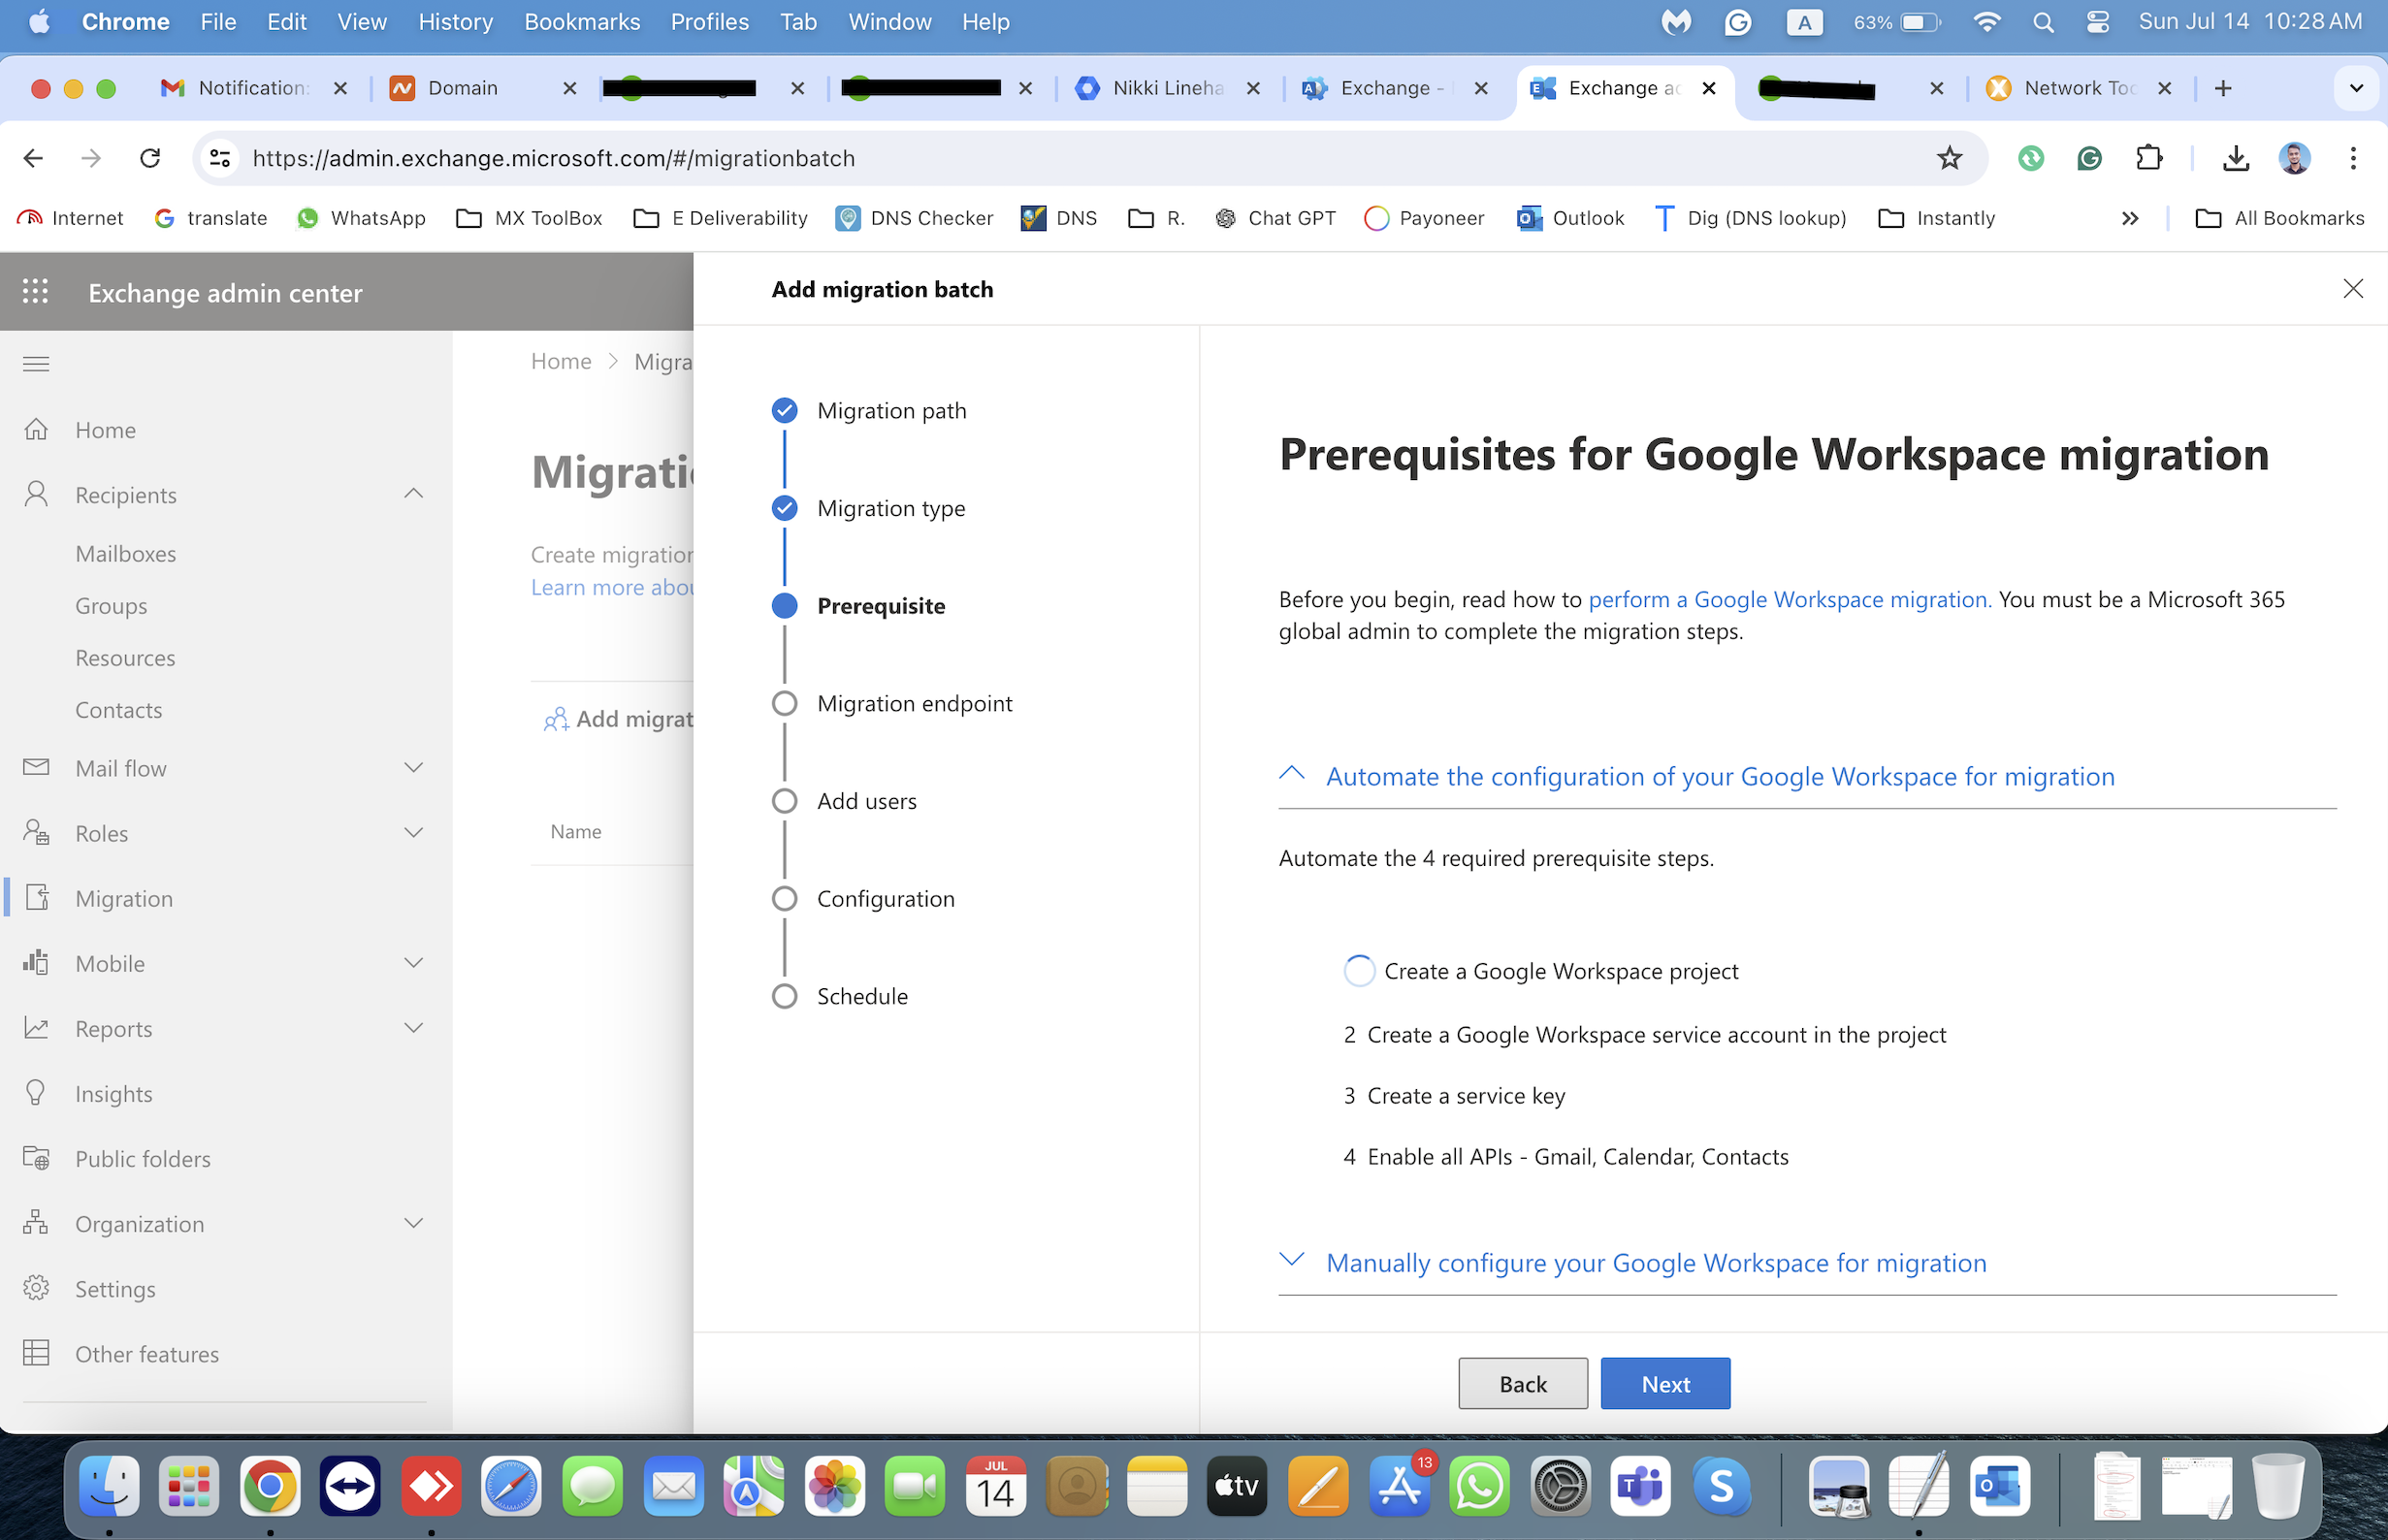Open a new browser tab

click(2222, 88)
